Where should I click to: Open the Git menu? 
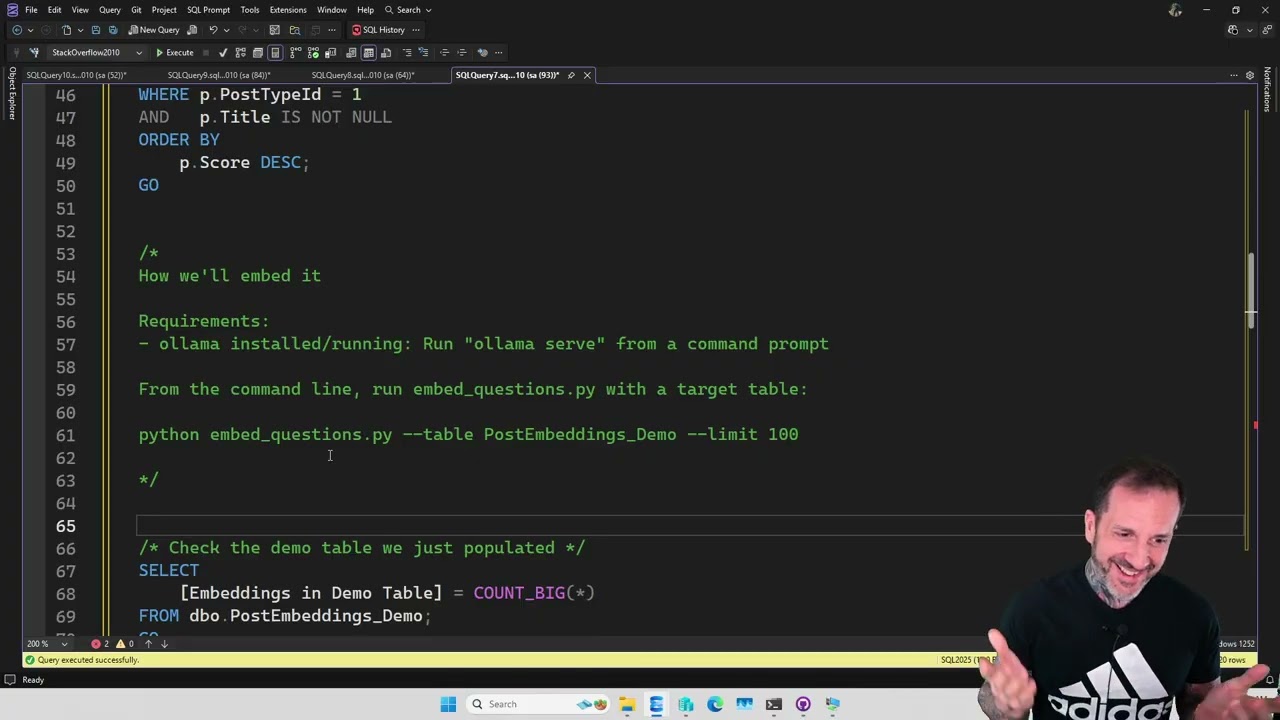click(x=136, y=10)
